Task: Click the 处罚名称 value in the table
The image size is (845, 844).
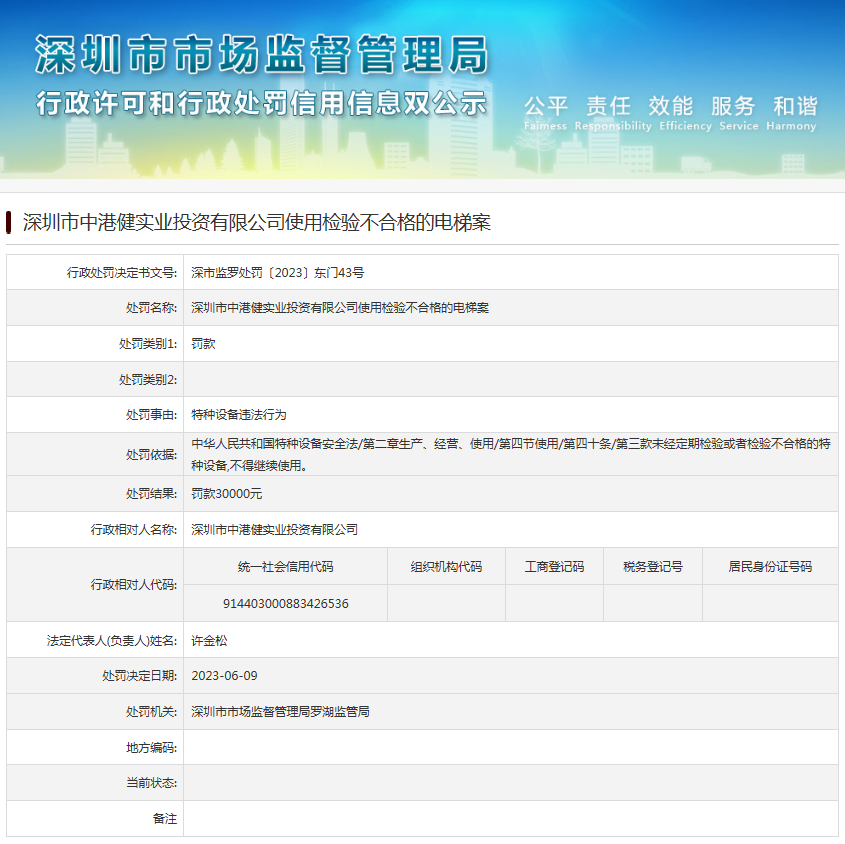Action: (x=340, y=308)
